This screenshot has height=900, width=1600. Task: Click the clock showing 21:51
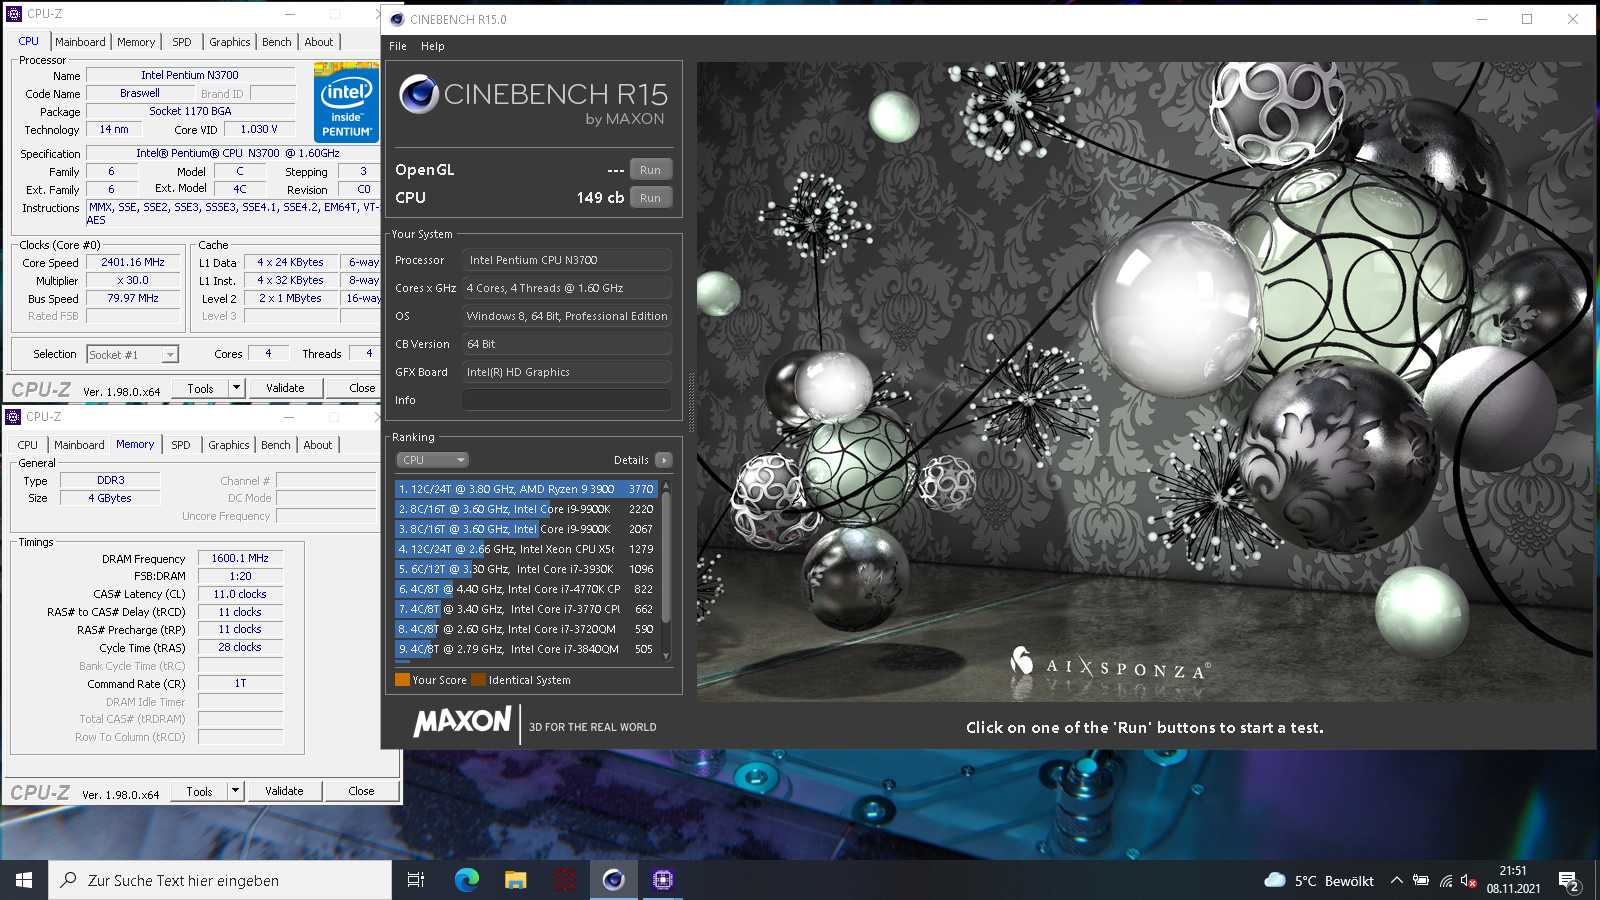[x=1513, y=871]
